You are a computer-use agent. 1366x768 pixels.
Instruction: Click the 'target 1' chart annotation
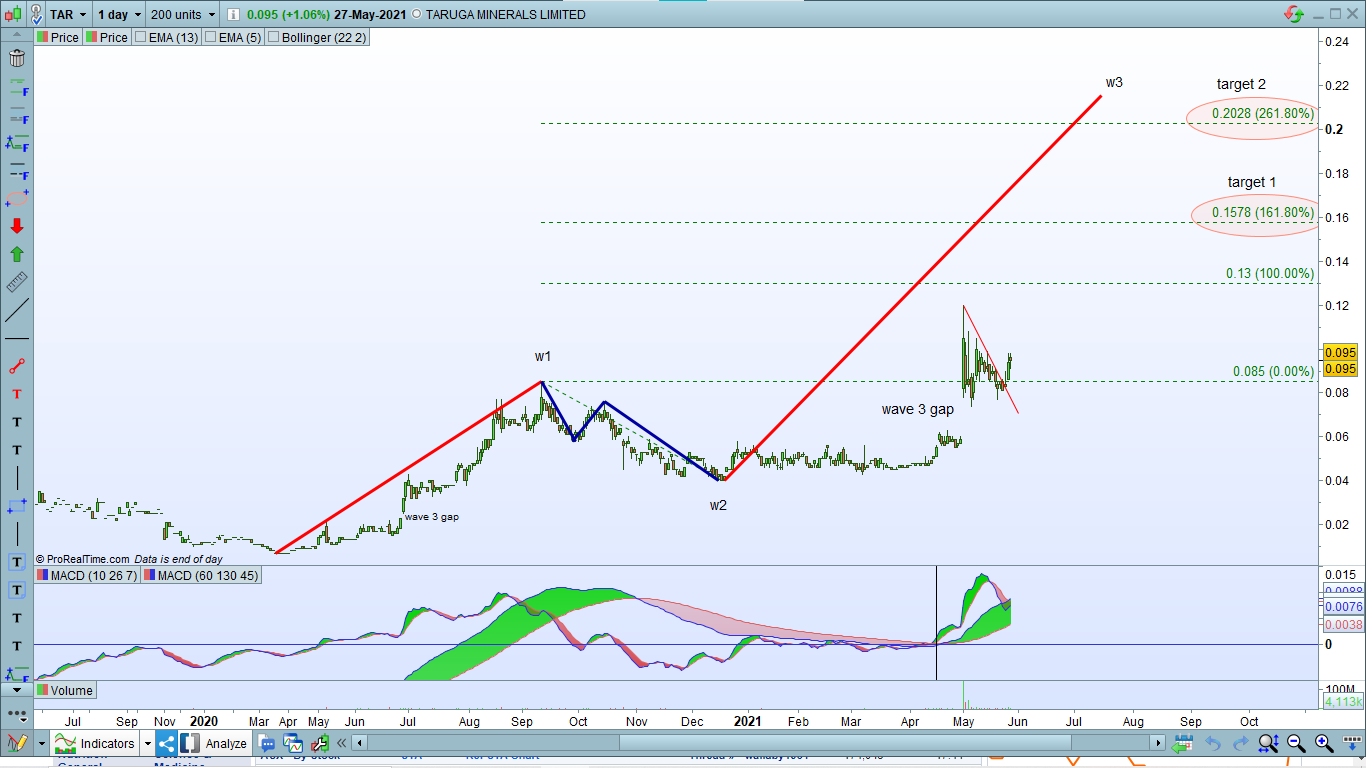(x=1252, y=182)
